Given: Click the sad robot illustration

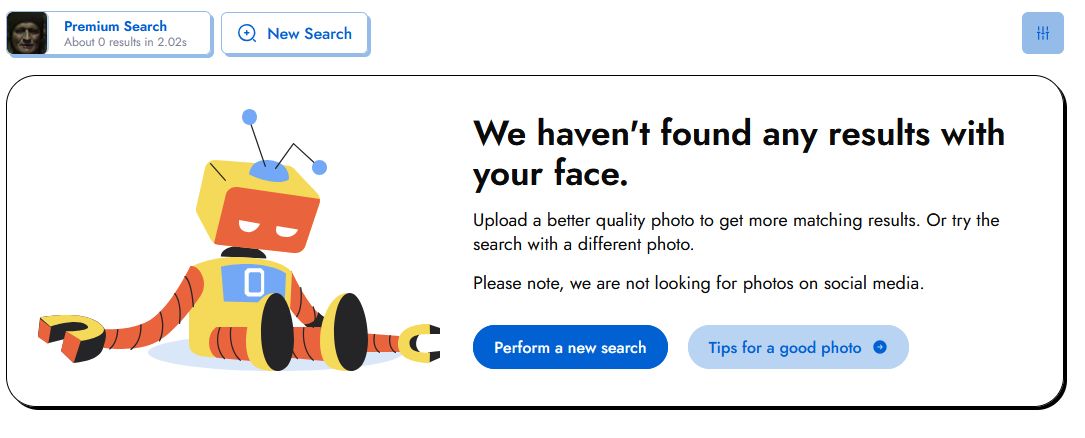Looking at the screenshot, I should [x=240, y=260].
